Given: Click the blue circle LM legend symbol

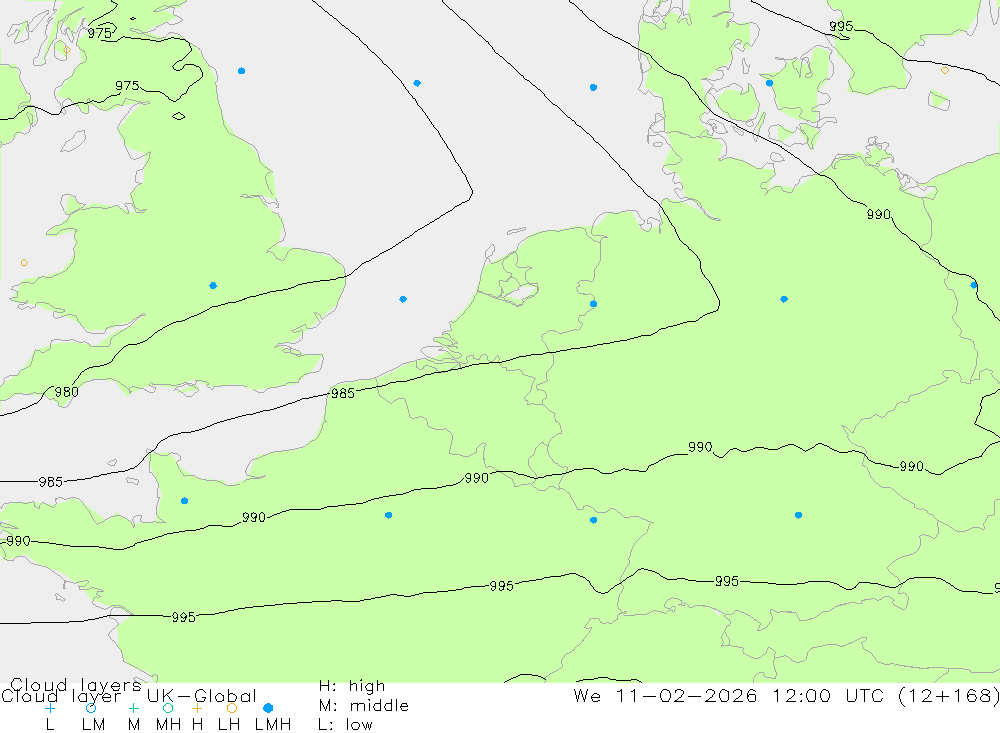Looking at the screenshot, I should [x=91, y=708].
